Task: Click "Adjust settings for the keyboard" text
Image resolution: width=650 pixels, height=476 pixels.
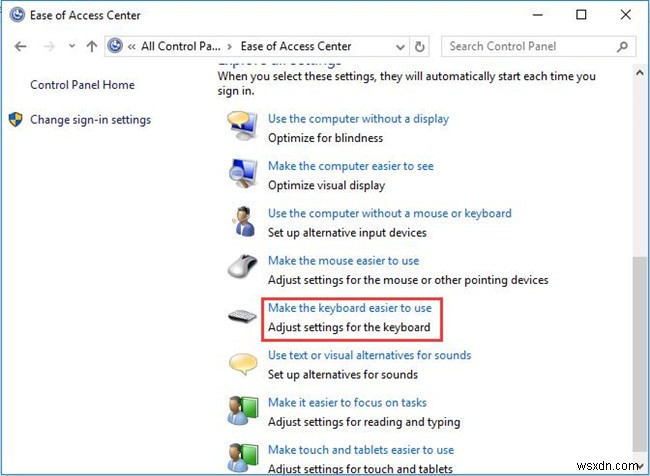Action: (349, 327)
